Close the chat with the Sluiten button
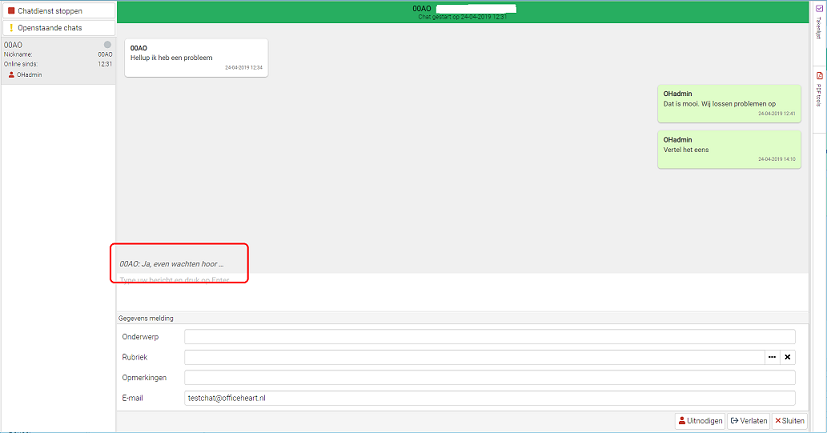The height and width of the screenshot is (433, 827). coord(790,421)
